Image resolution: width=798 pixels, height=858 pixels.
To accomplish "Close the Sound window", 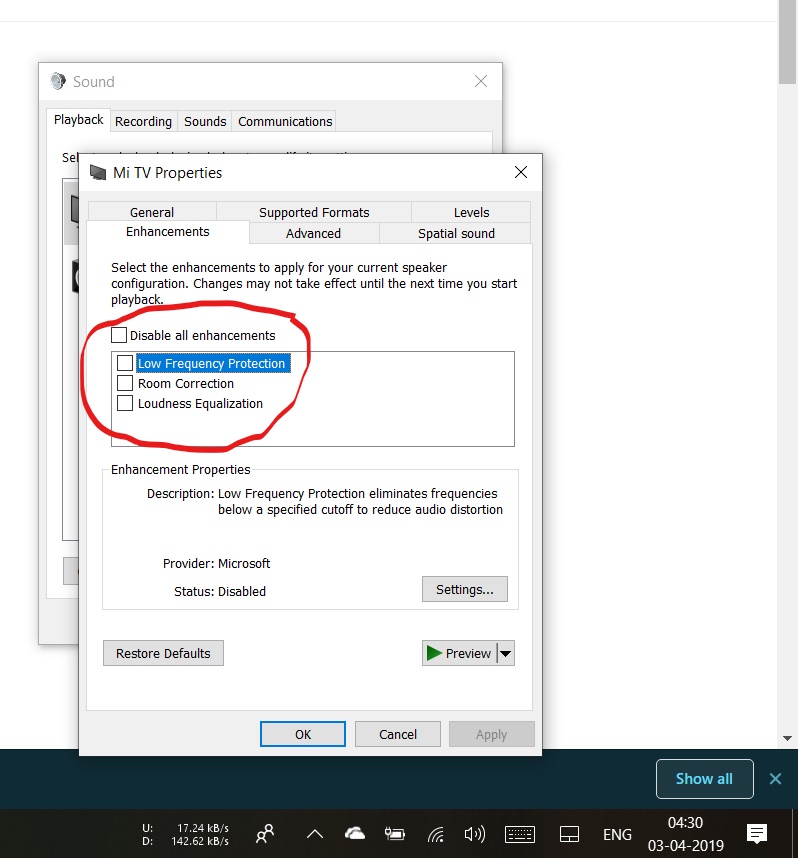I will point(481,82).
